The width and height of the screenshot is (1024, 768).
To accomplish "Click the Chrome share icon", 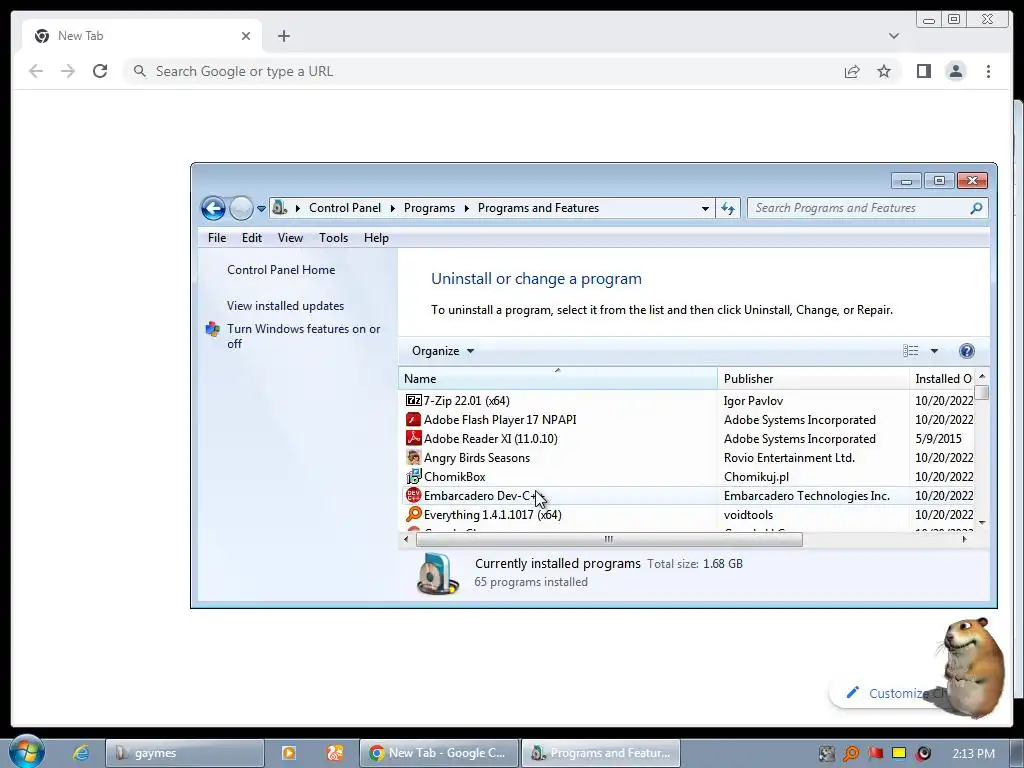I will [x=852, y=71].
